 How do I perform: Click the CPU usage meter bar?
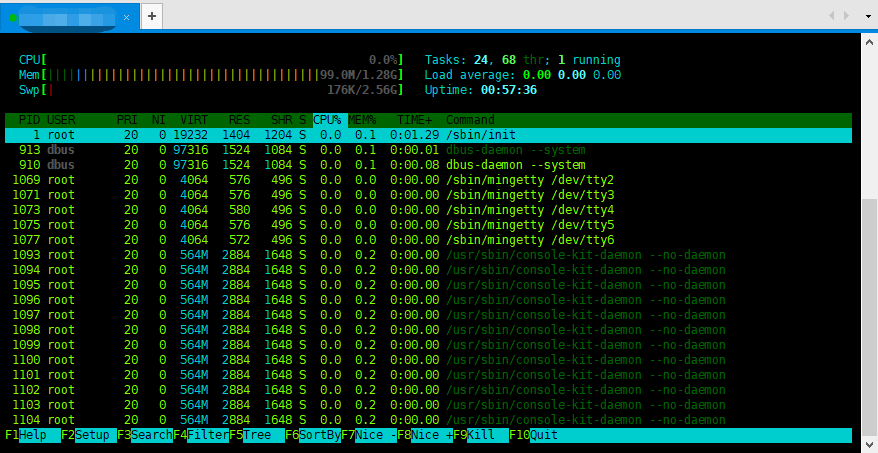pos(211,60)
